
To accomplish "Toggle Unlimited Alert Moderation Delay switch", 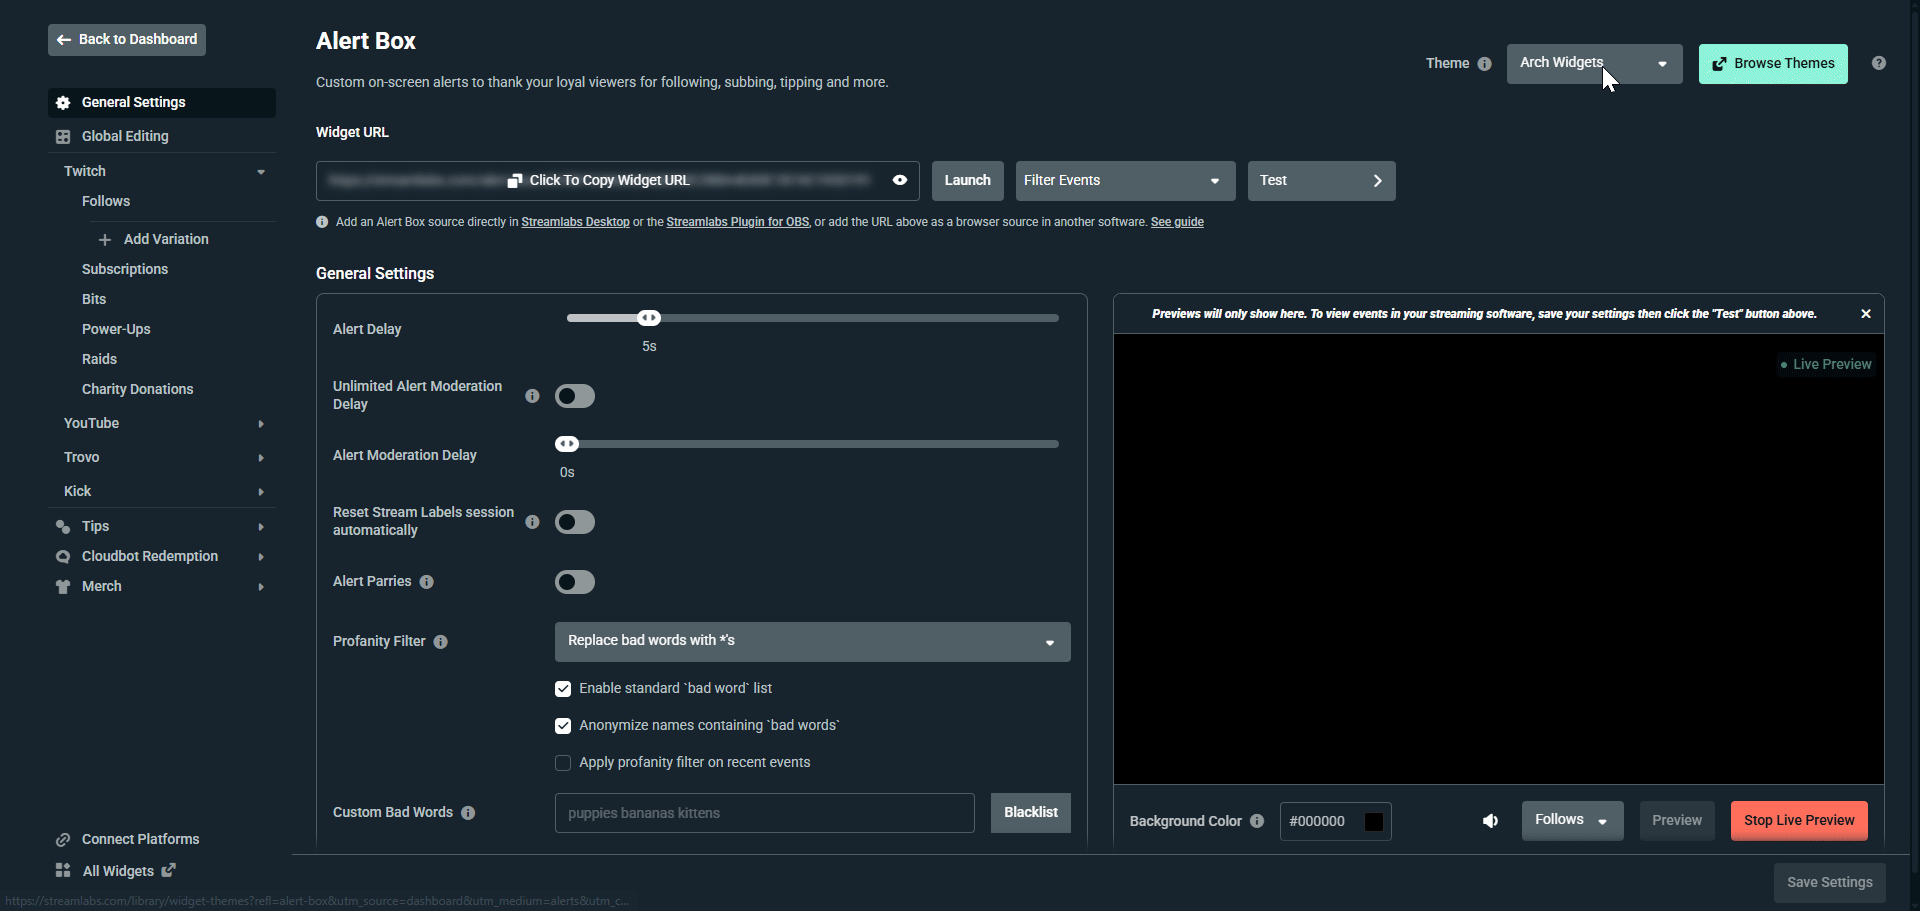I will click(x=575, y=396).
